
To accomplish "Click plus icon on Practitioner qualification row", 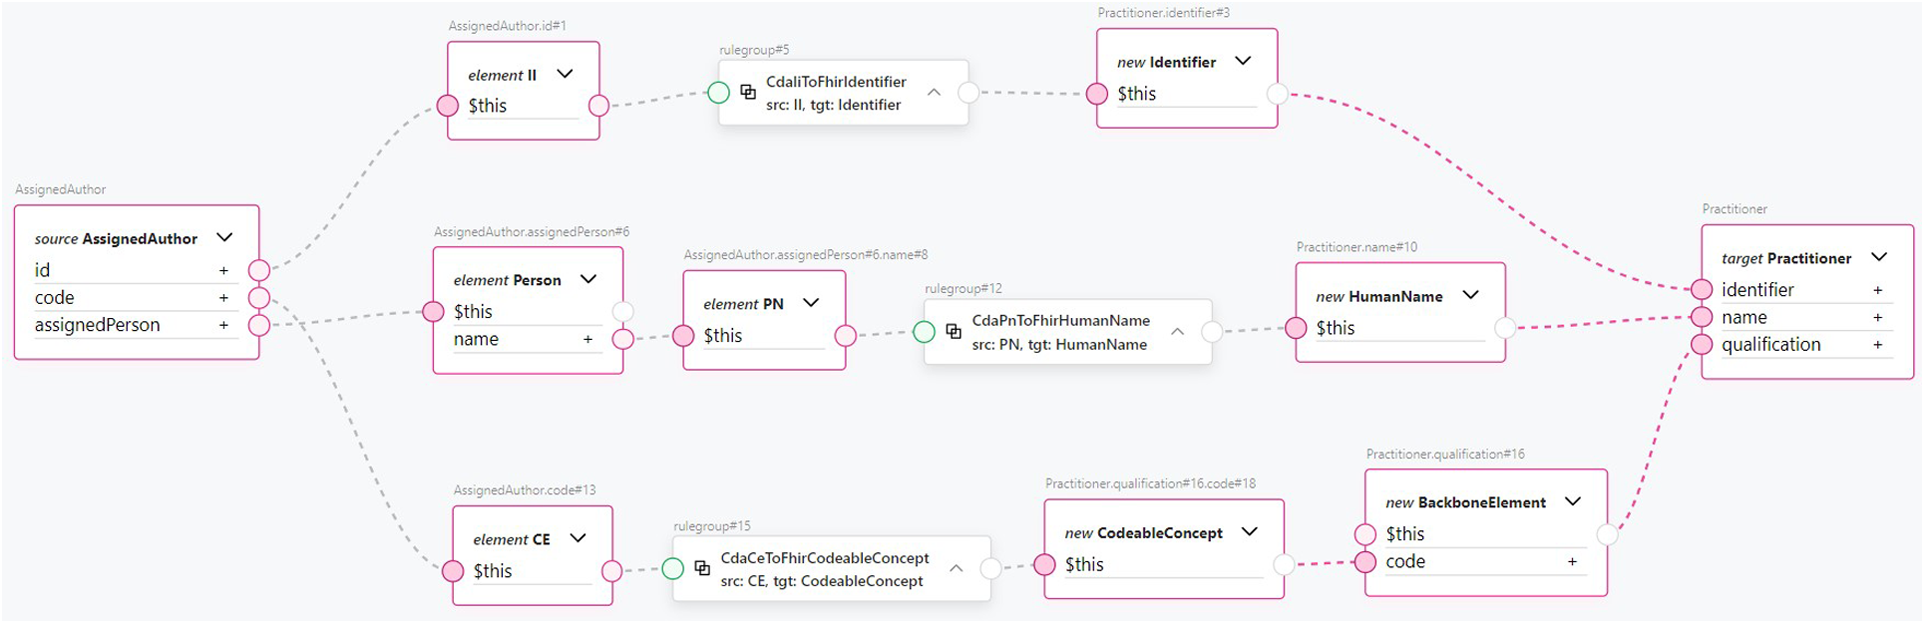I will tap(1877, 345).
